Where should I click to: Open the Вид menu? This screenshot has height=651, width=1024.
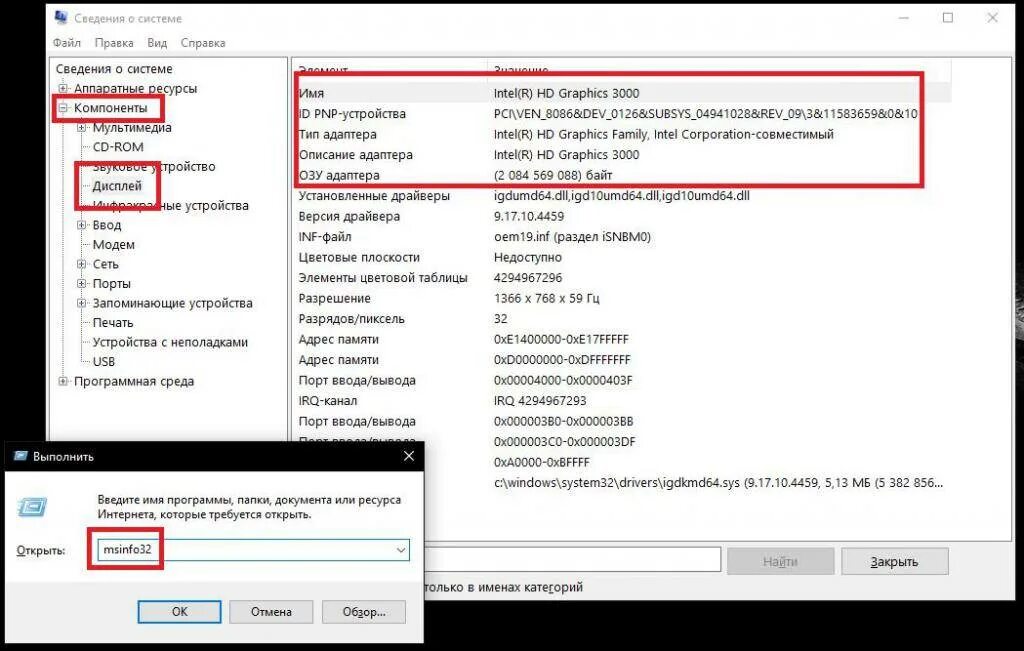pos(157,42)
